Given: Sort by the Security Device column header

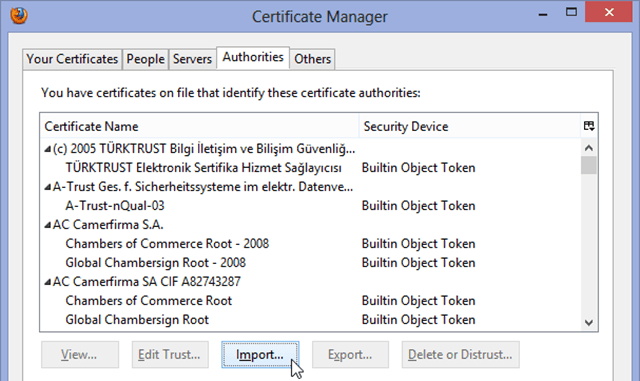Looking at the screenshot, I should [x=470, y=126].
